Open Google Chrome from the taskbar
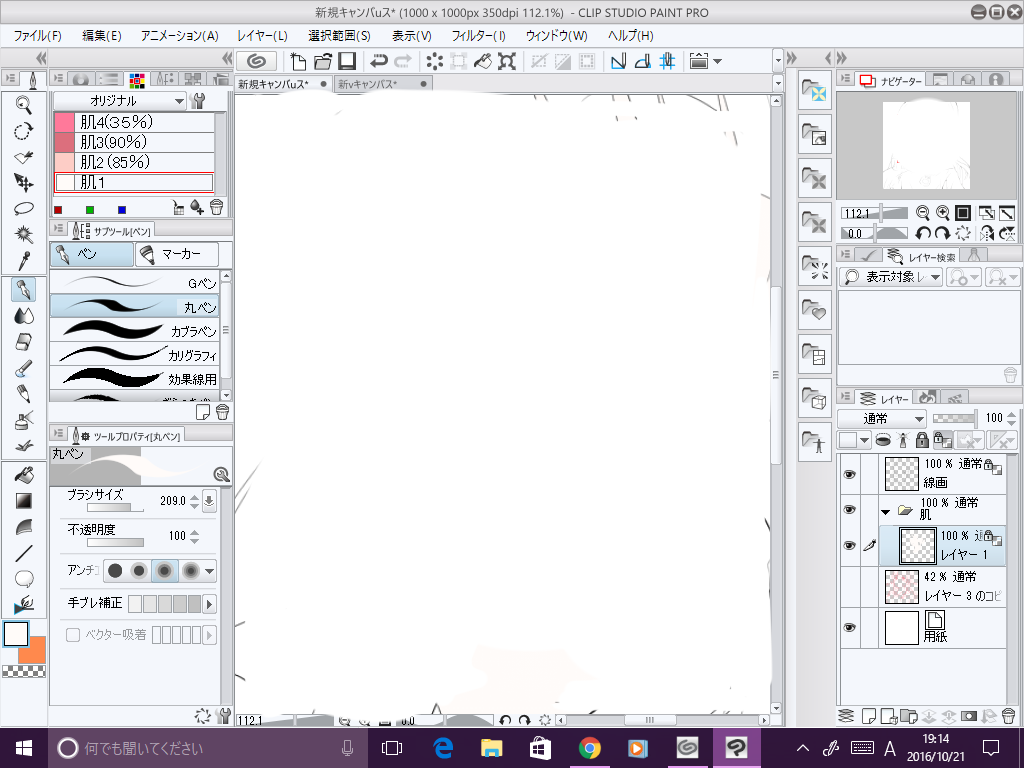The width and height of the screenshot is (1024, 768). [589, 747]
